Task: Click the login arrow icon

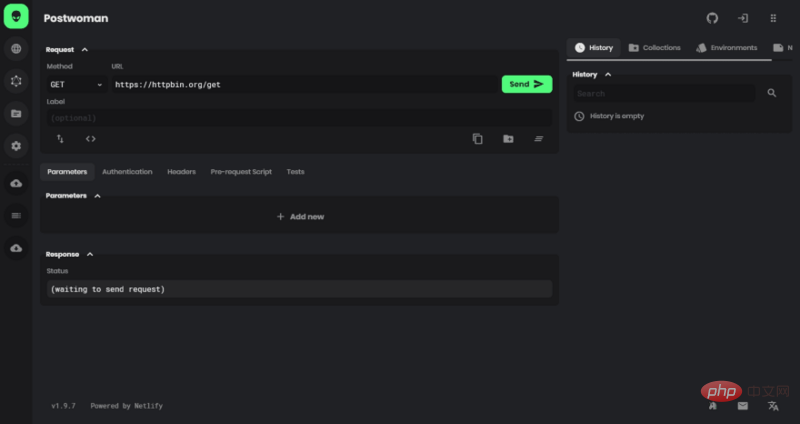Action: pyautogui.click(x=743, y=18)
